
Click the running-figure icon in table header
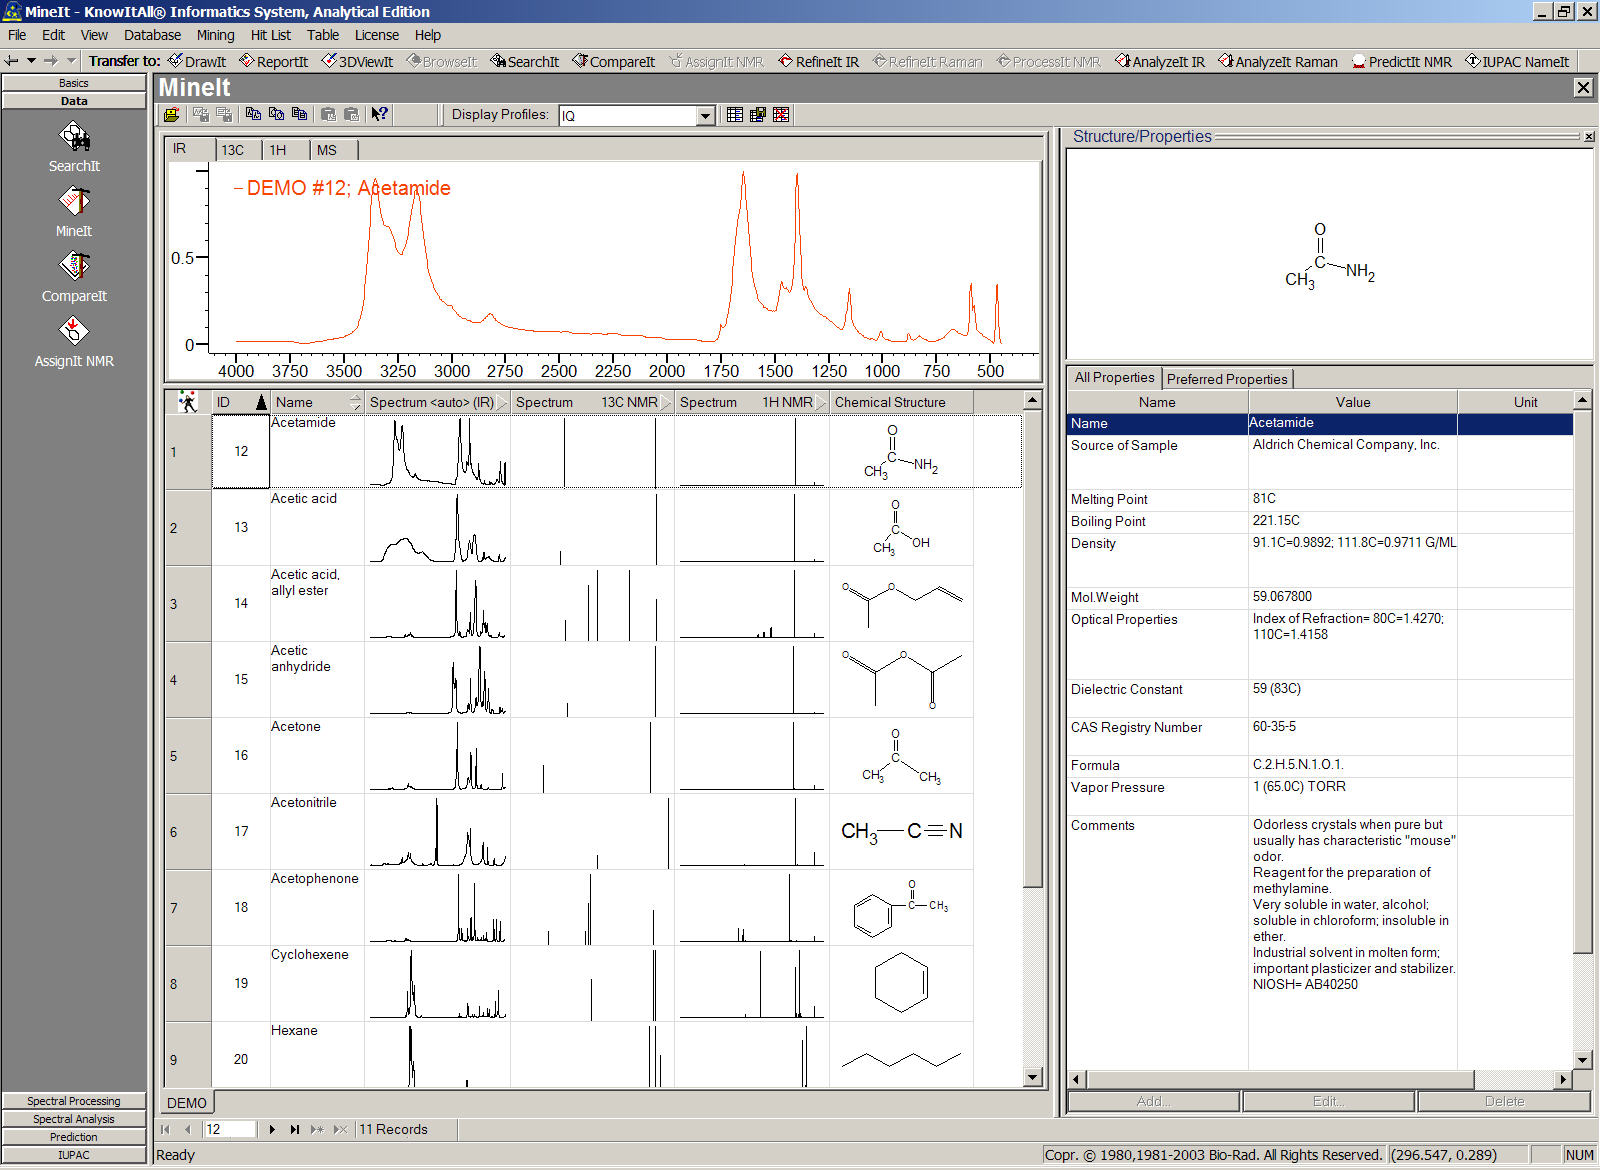pos(188,402)
